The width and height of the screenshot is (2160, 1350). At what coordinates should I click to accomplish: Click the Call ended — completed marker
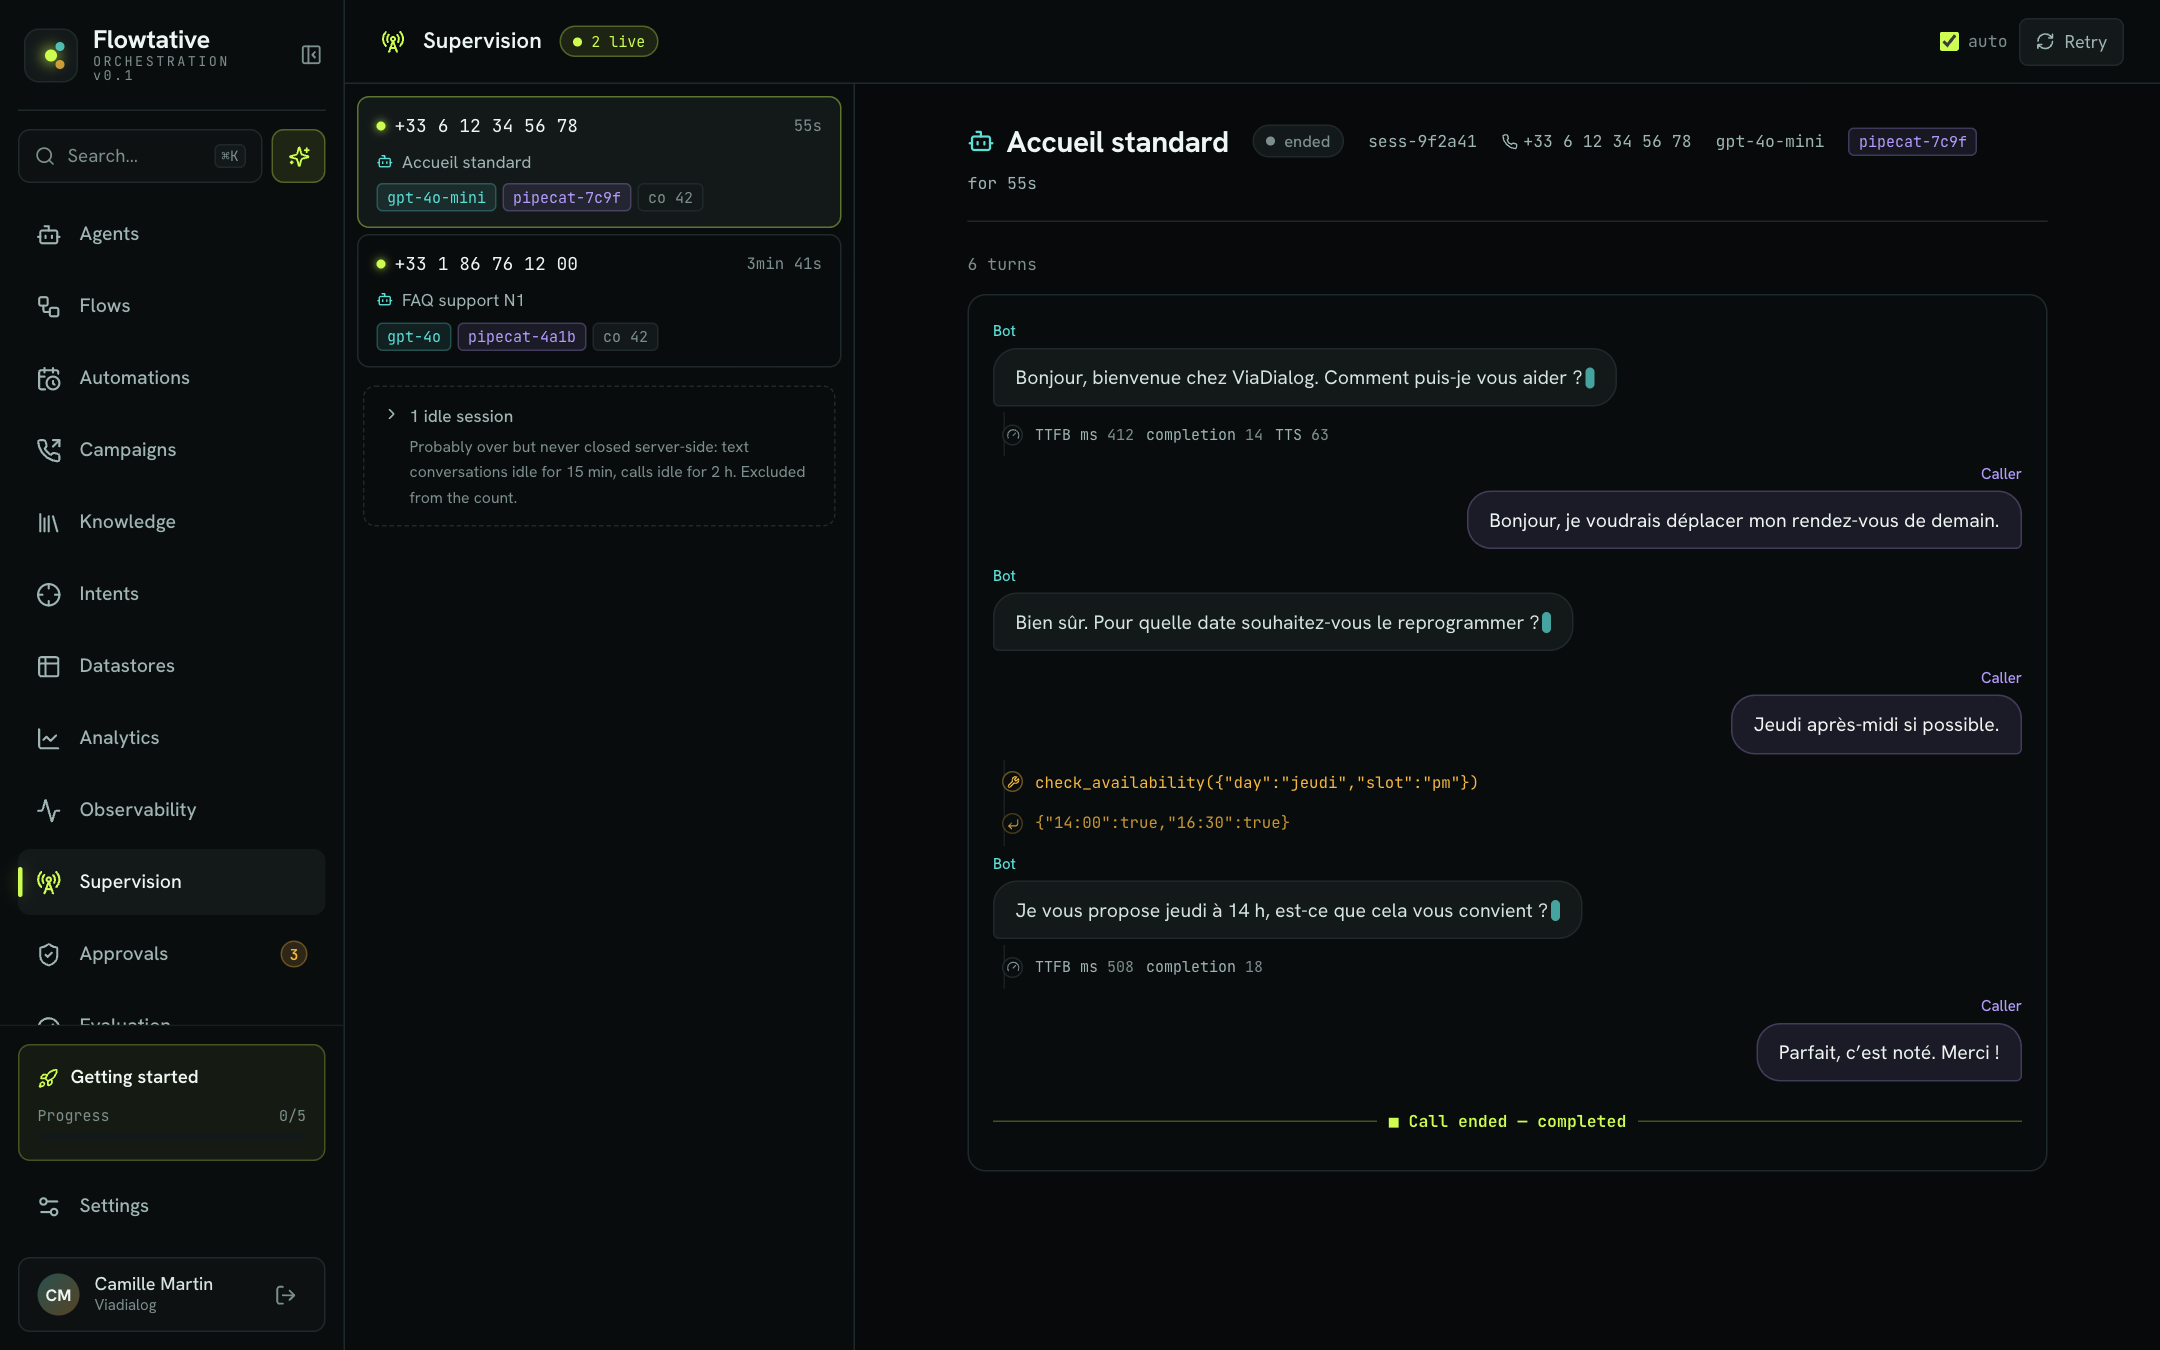click(x=1507, y=1122)
